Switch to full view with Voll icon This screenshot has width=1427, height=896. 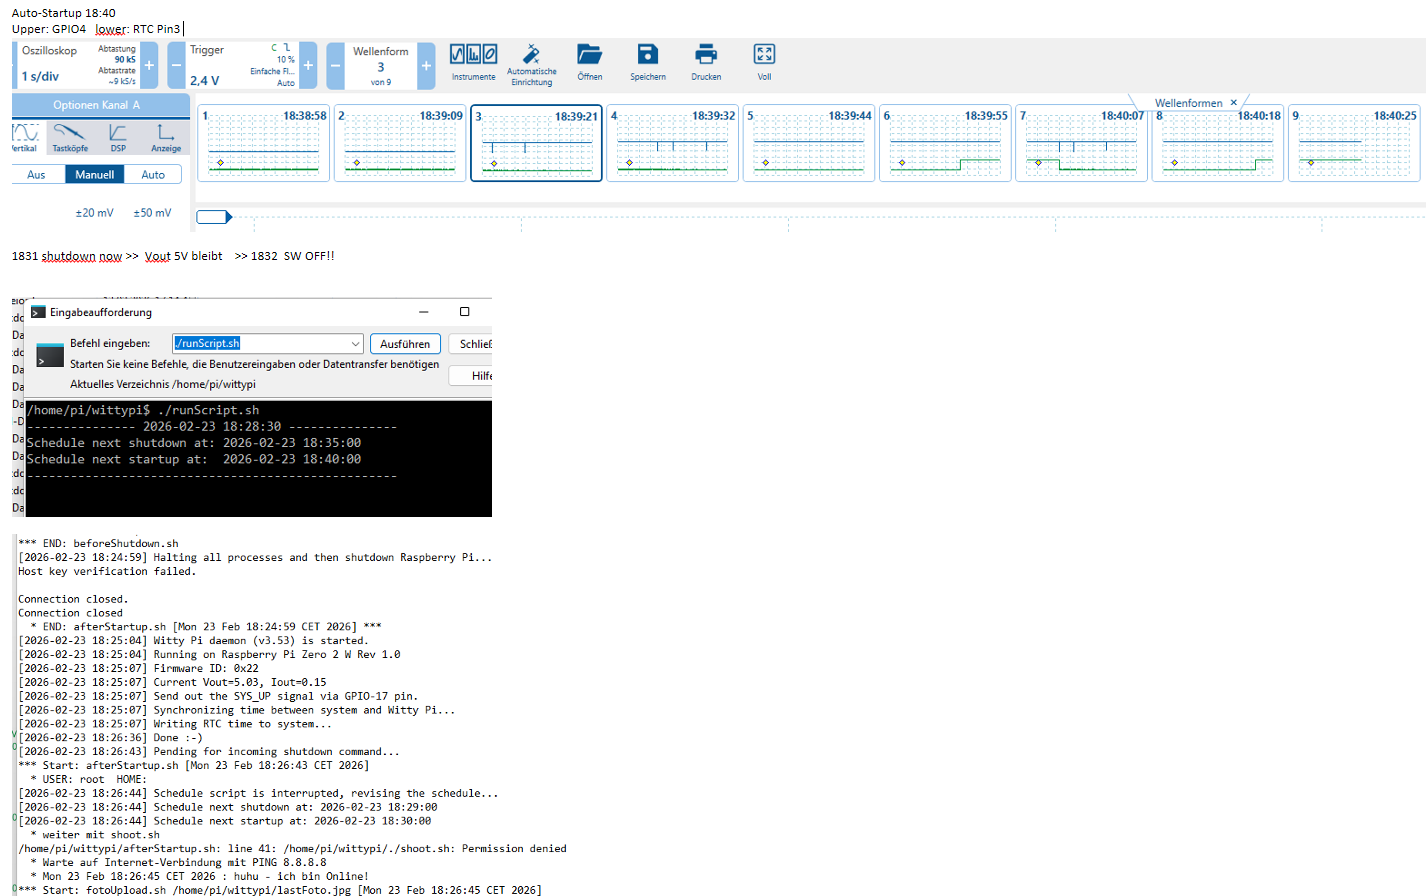(x=764, y=55)
